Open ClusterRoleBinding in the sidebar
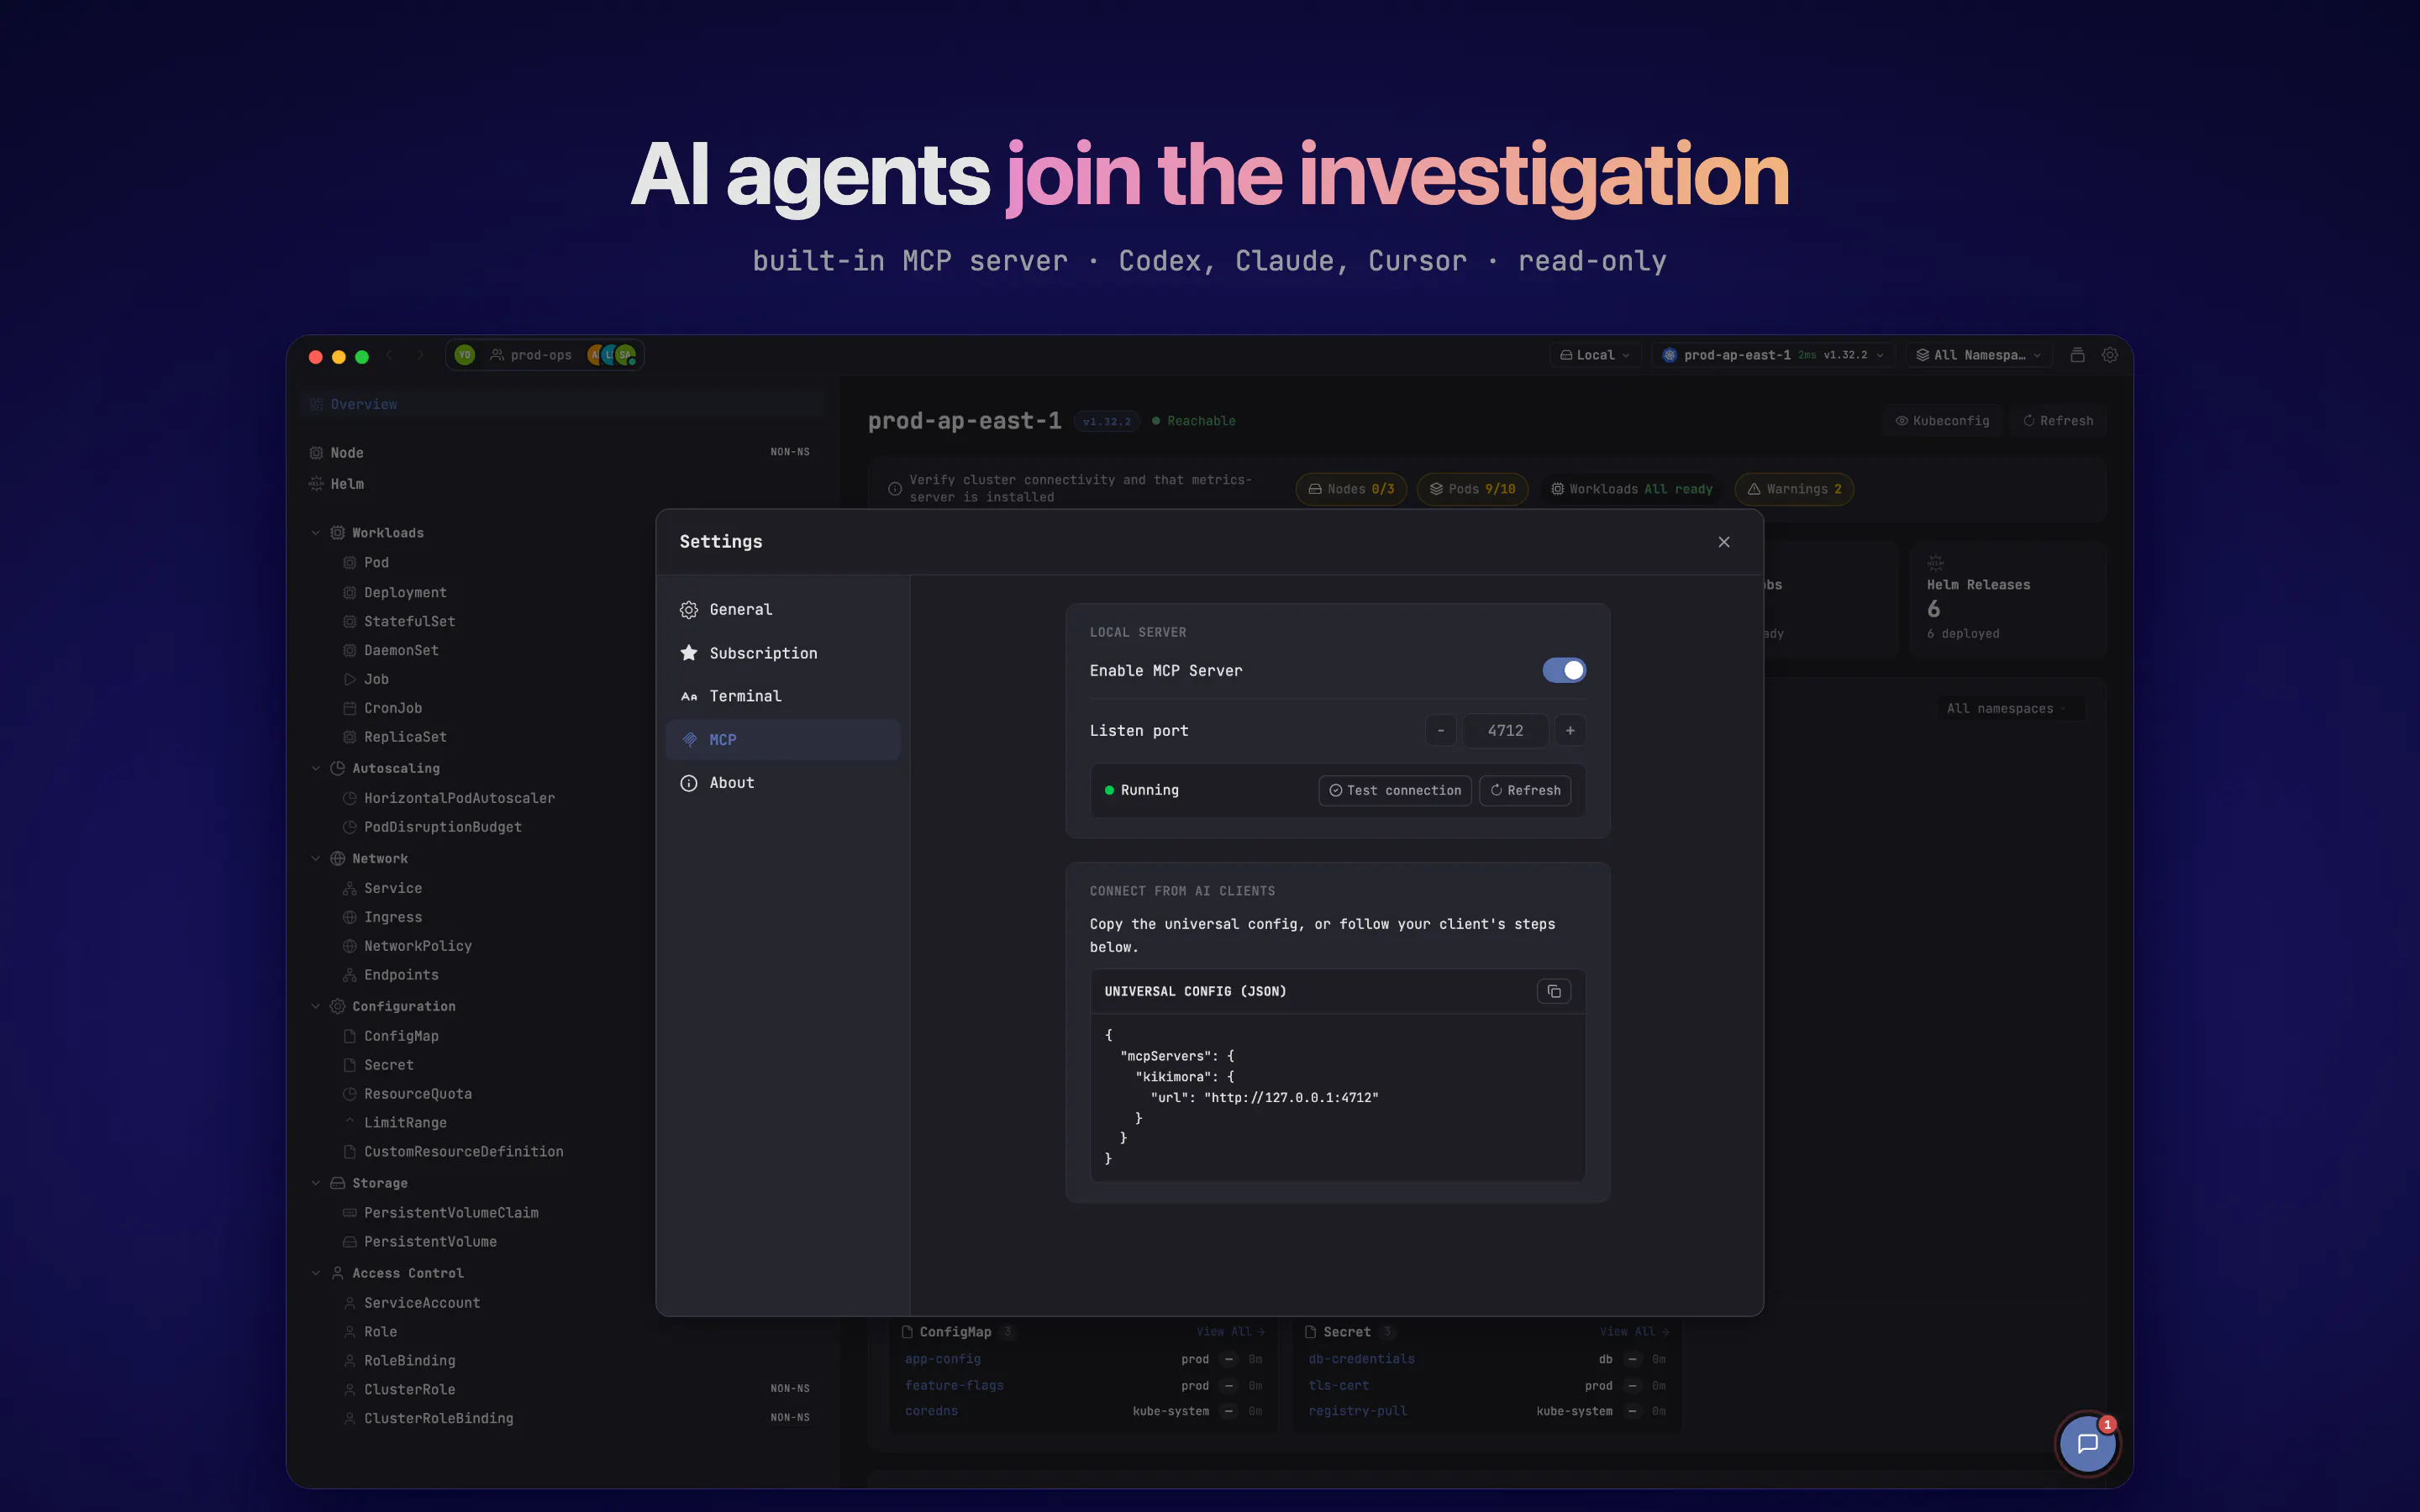Viewport: 2420px width, 1512px height. tap(438, 1418)
